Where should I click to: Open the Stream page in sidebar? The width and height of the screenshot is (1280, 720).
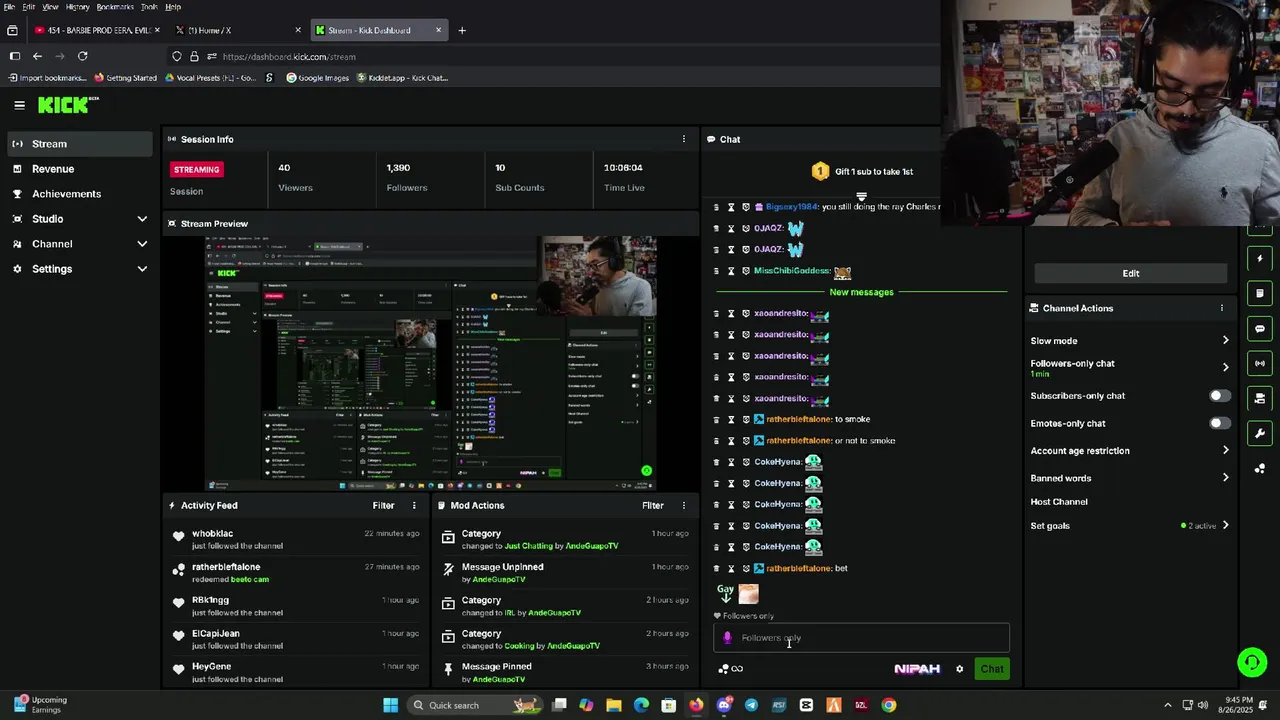(79, 144)
